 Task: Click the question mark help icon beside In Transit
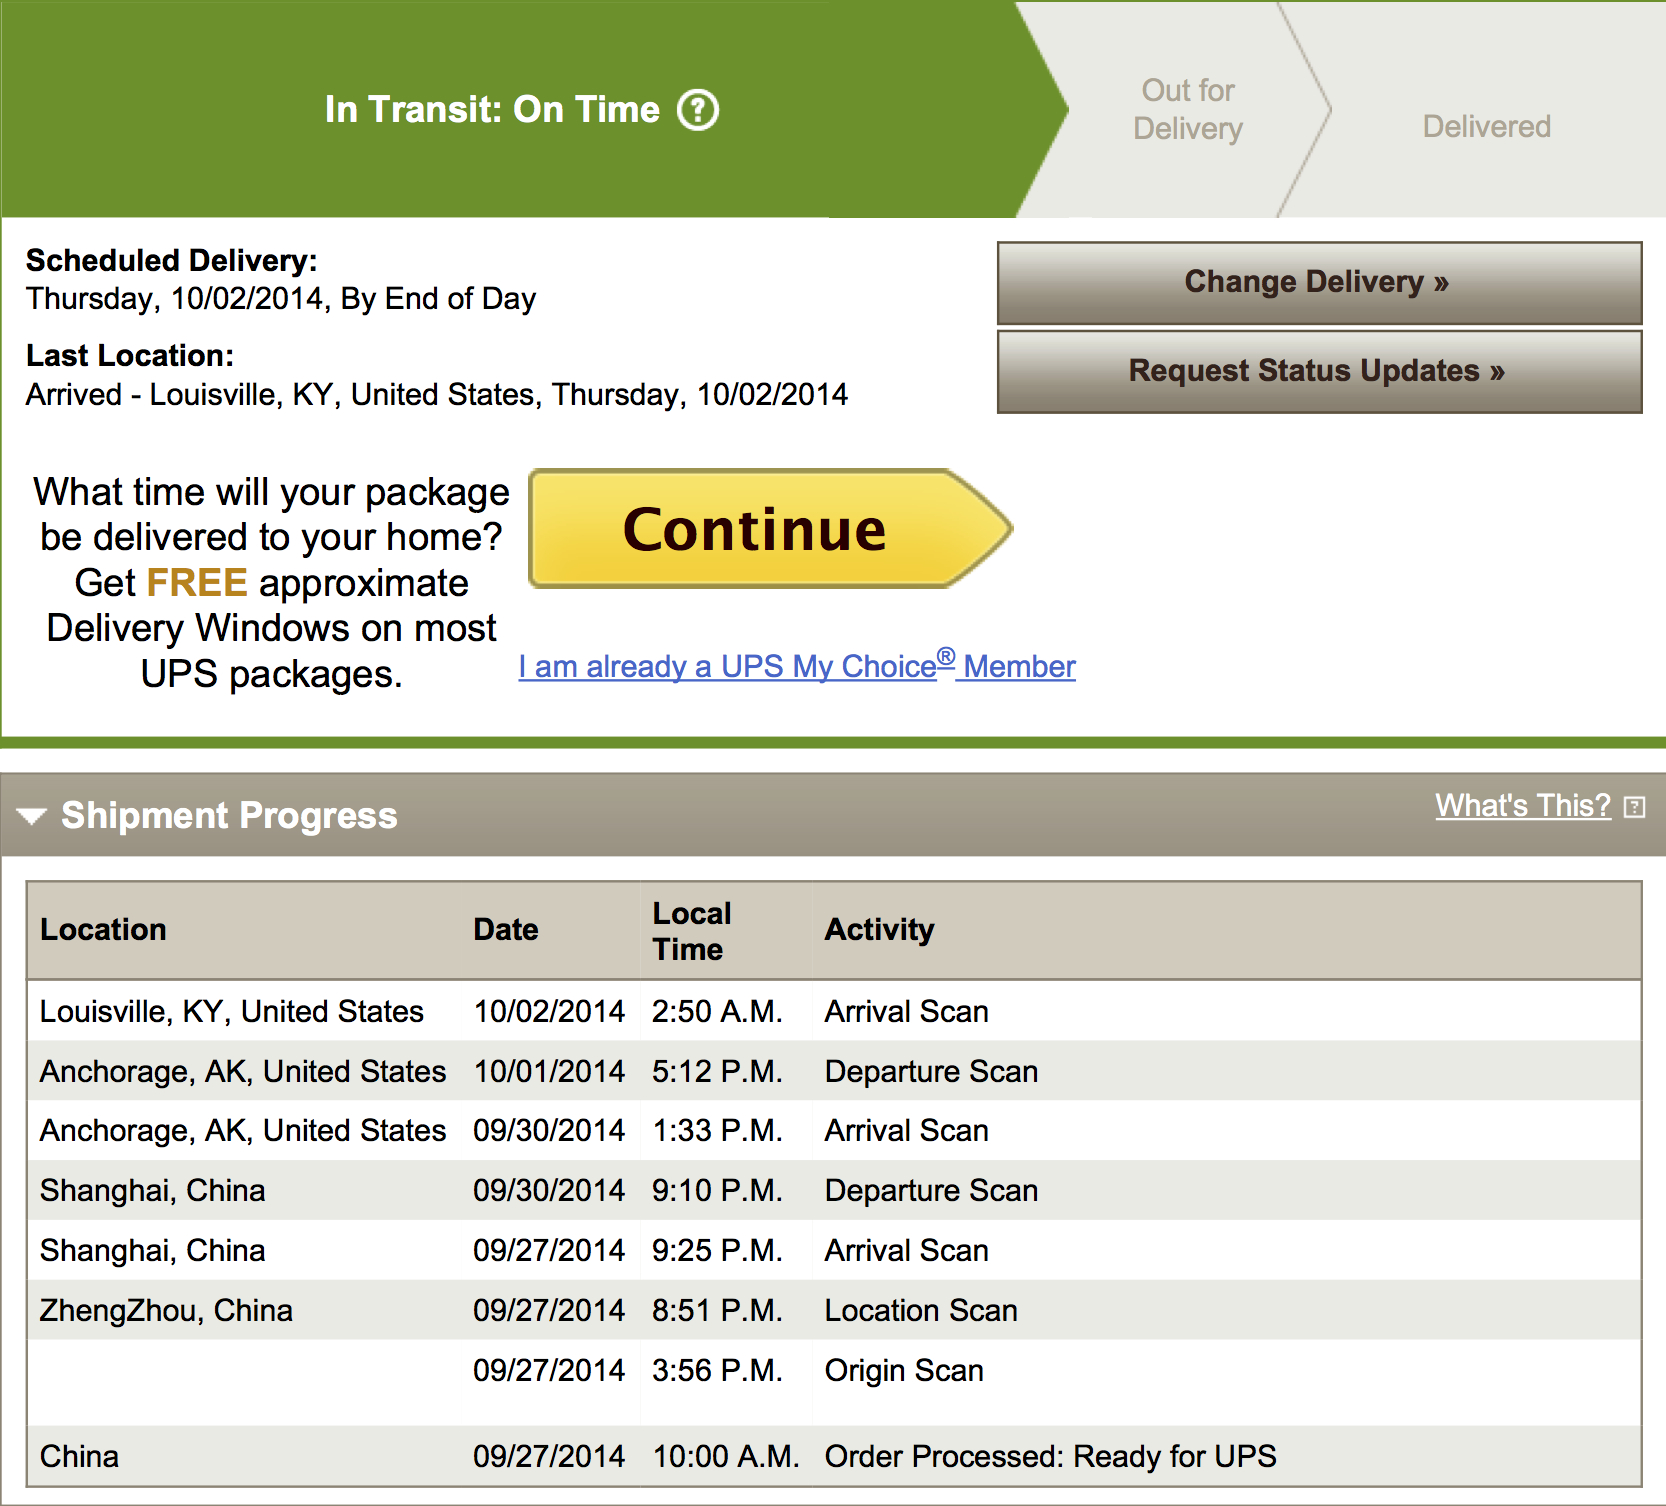click(x=698, y=110)
